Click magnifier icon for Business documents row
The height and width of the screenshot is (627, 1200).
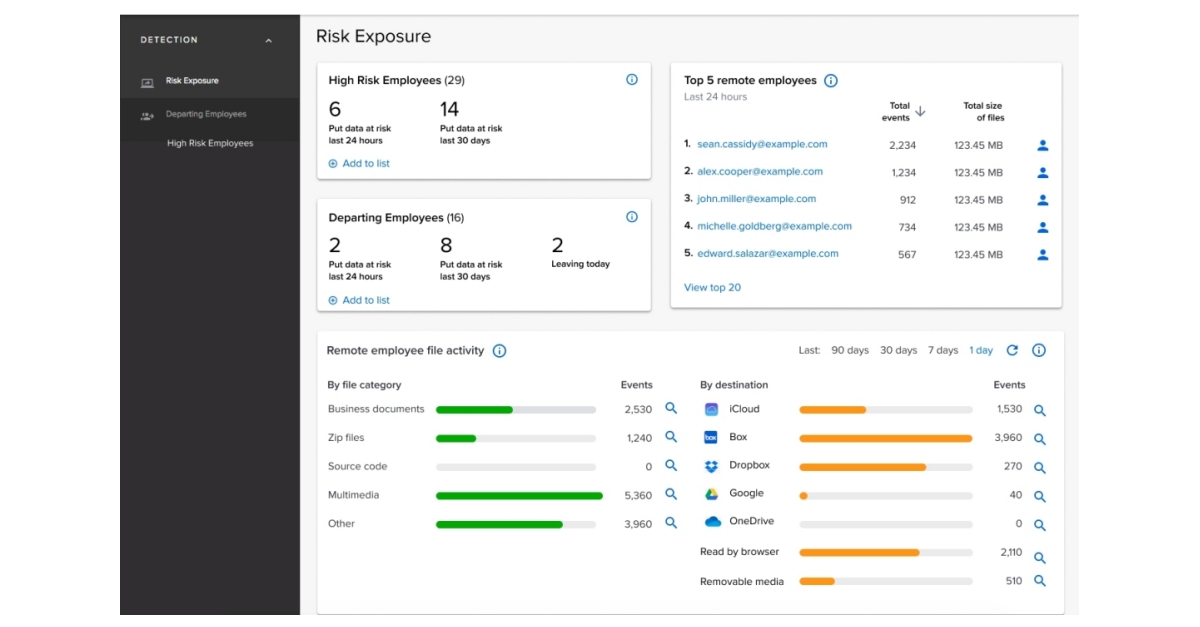point(671,409)
